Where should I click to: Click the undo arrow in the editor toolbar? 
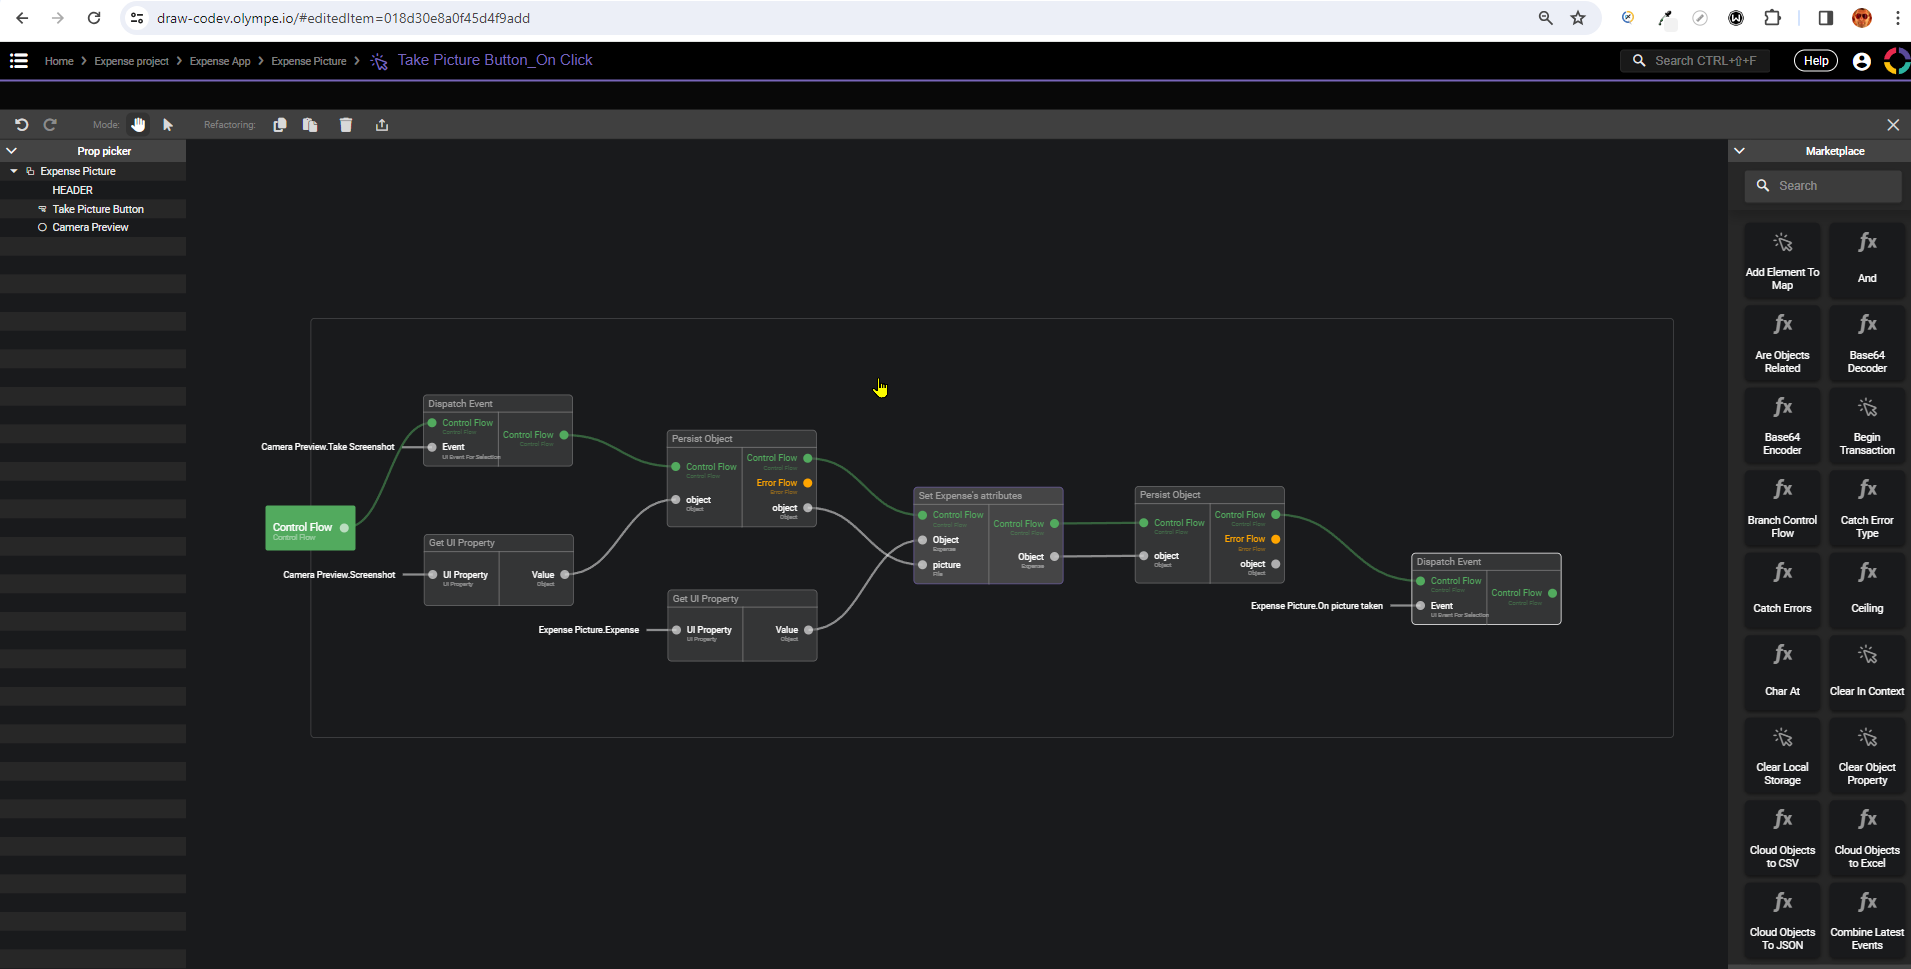pyautogui.click(x=21, y=125)
